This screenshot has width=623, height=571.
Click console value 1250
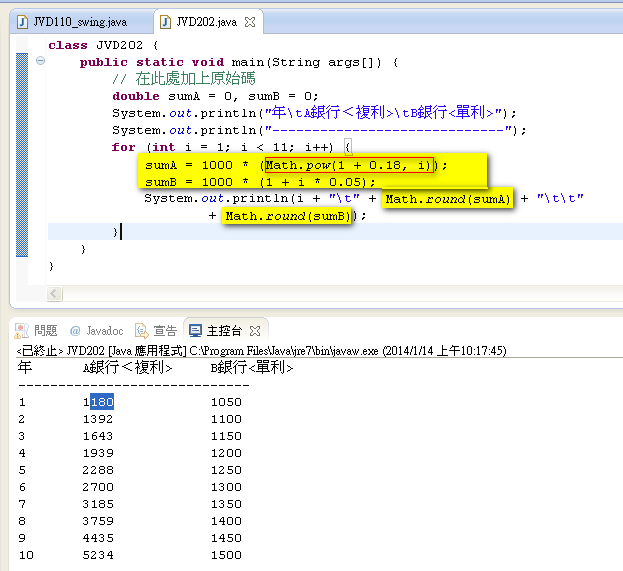[226, 470]
